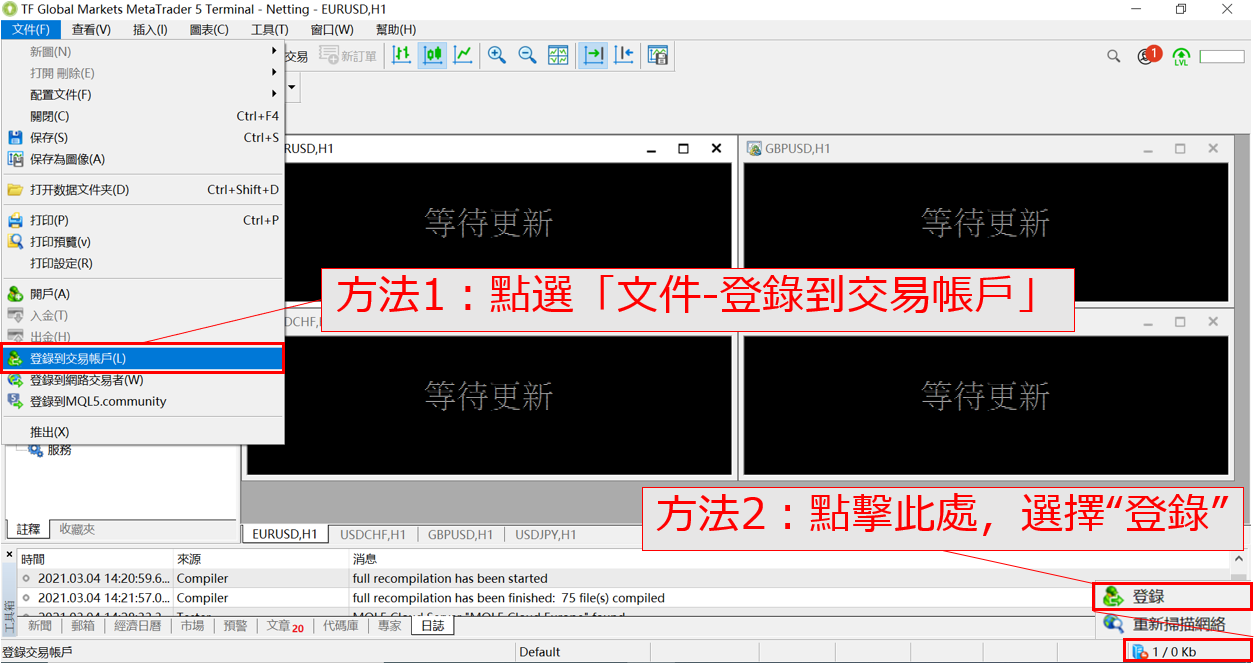Viewport: 1257px width, 666px height.
Task: Open the 代碼庫 toolbox tab
Action: [341, 626]
